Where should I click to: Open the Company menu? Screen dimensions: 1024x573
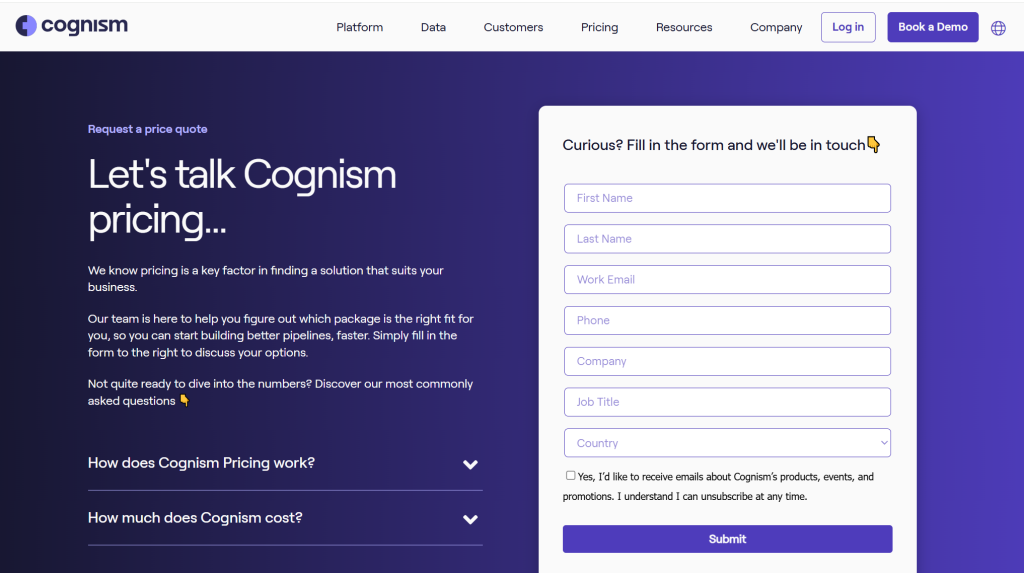[776, 27]
